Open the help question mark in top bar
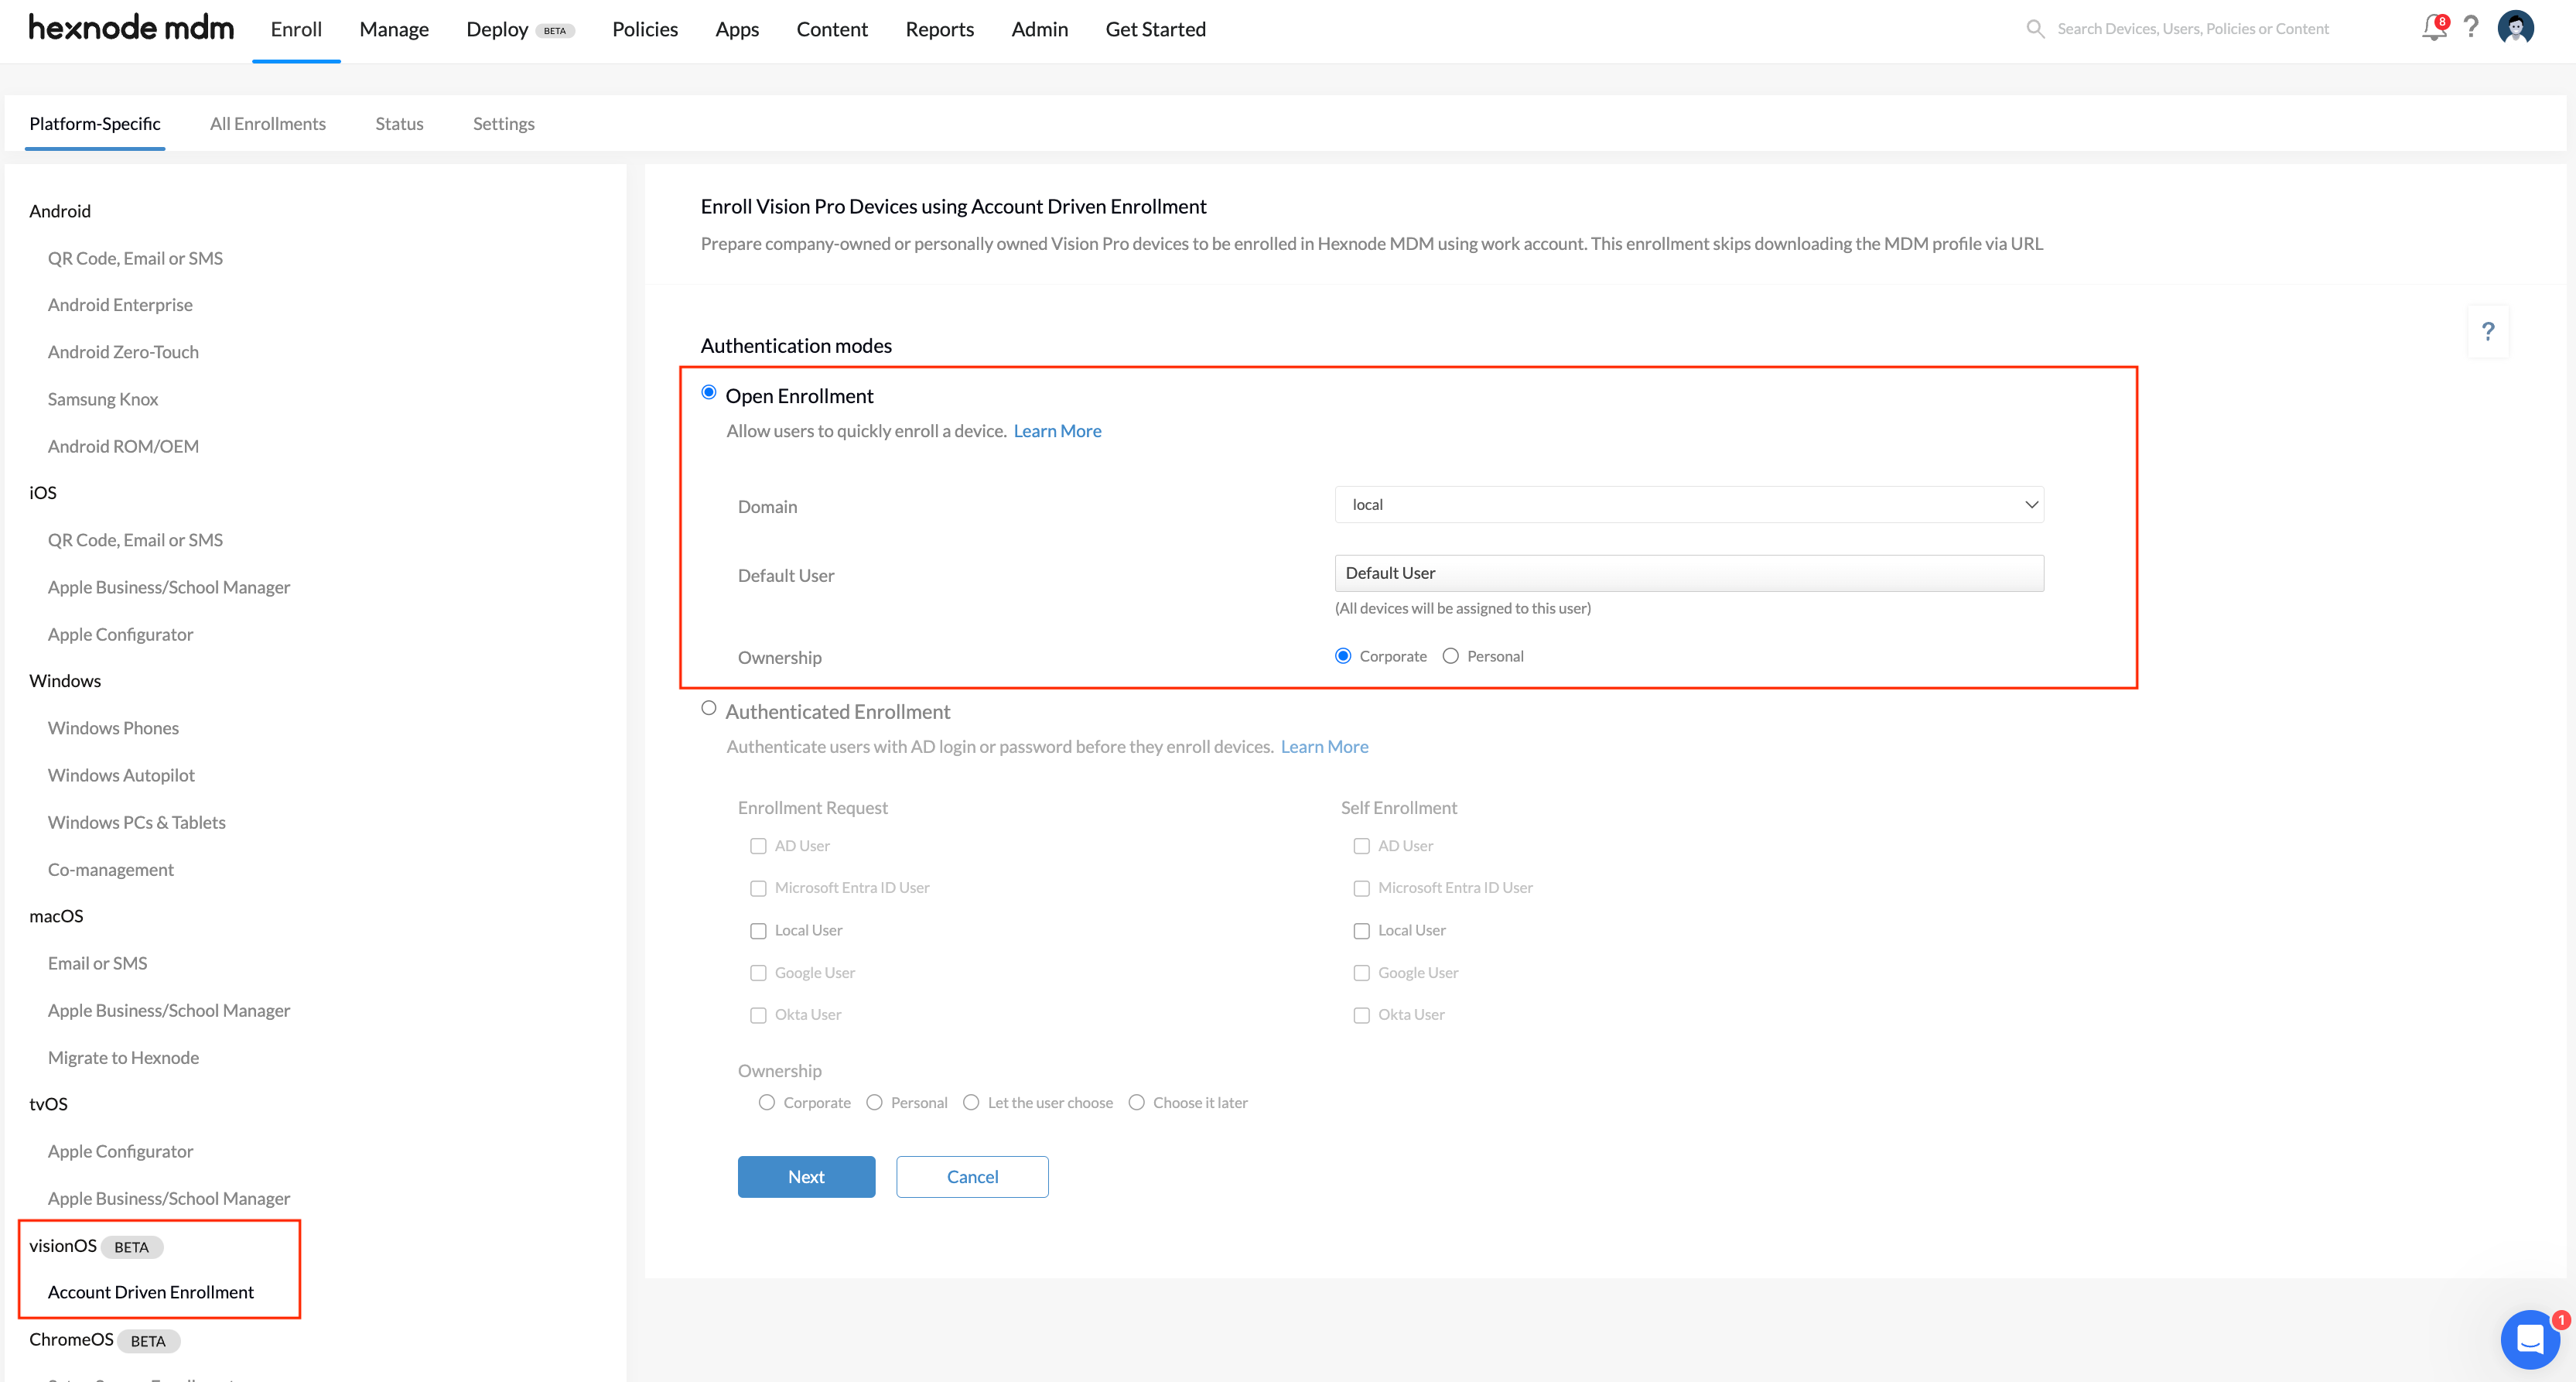This screenshot has height=1382, width=2576. click(x=2471, y=28)
